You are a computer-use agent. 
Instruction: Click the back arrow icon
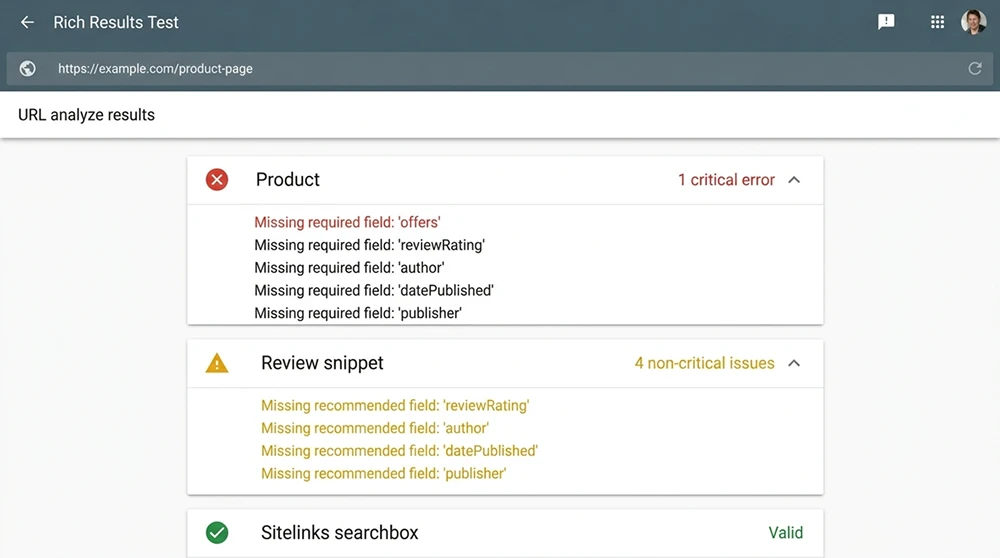[27, 22]
